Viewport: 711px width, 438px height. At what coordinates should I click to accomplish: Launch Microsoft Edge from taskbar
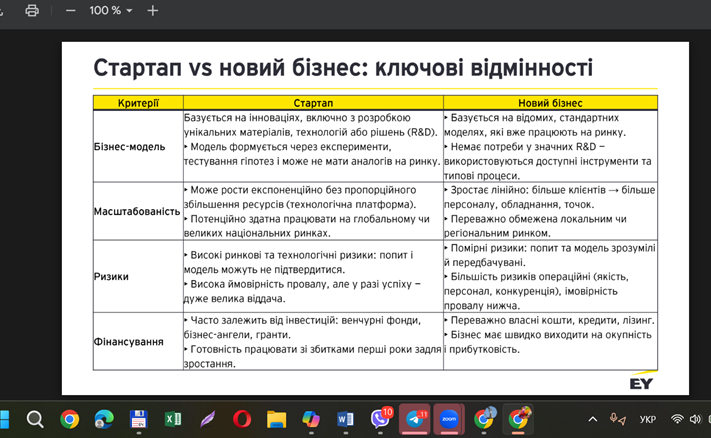click(104, 419)
